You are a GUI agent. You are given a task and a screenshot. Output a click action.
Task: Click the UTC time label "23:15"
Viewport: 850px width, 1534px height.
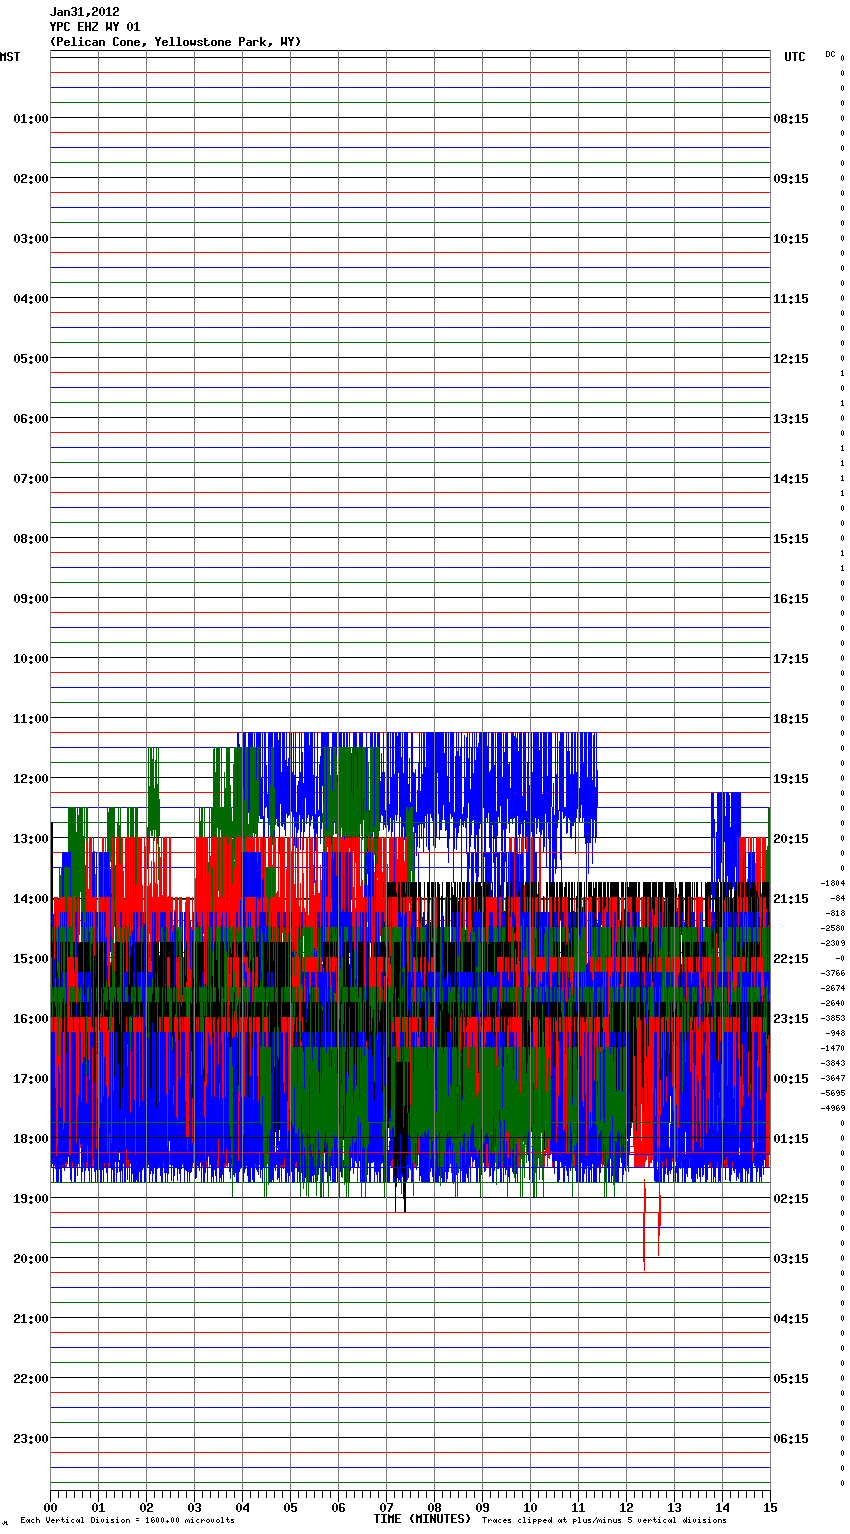click(791, 1019)
